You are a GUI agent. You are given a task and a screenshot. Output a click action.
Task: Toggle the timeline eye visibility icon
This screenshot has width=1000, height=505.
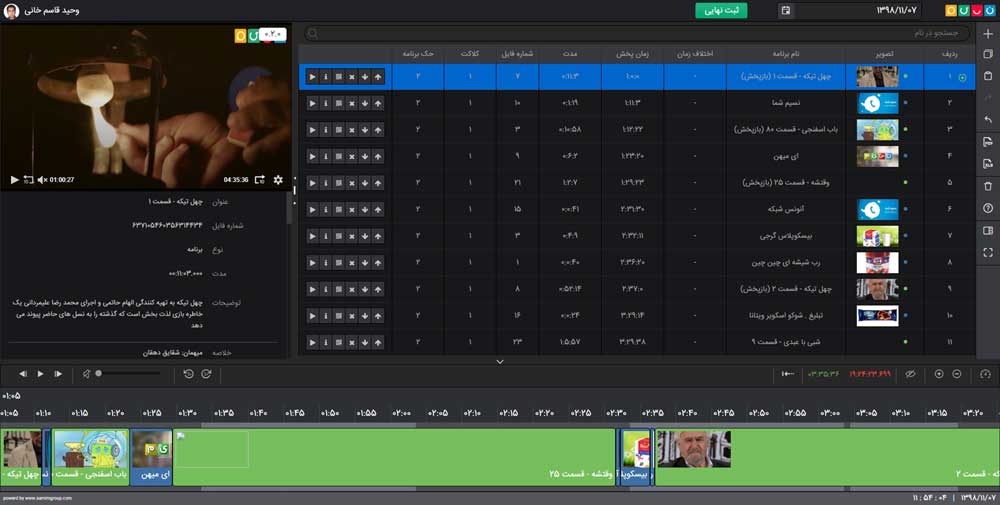coord(910,374)
